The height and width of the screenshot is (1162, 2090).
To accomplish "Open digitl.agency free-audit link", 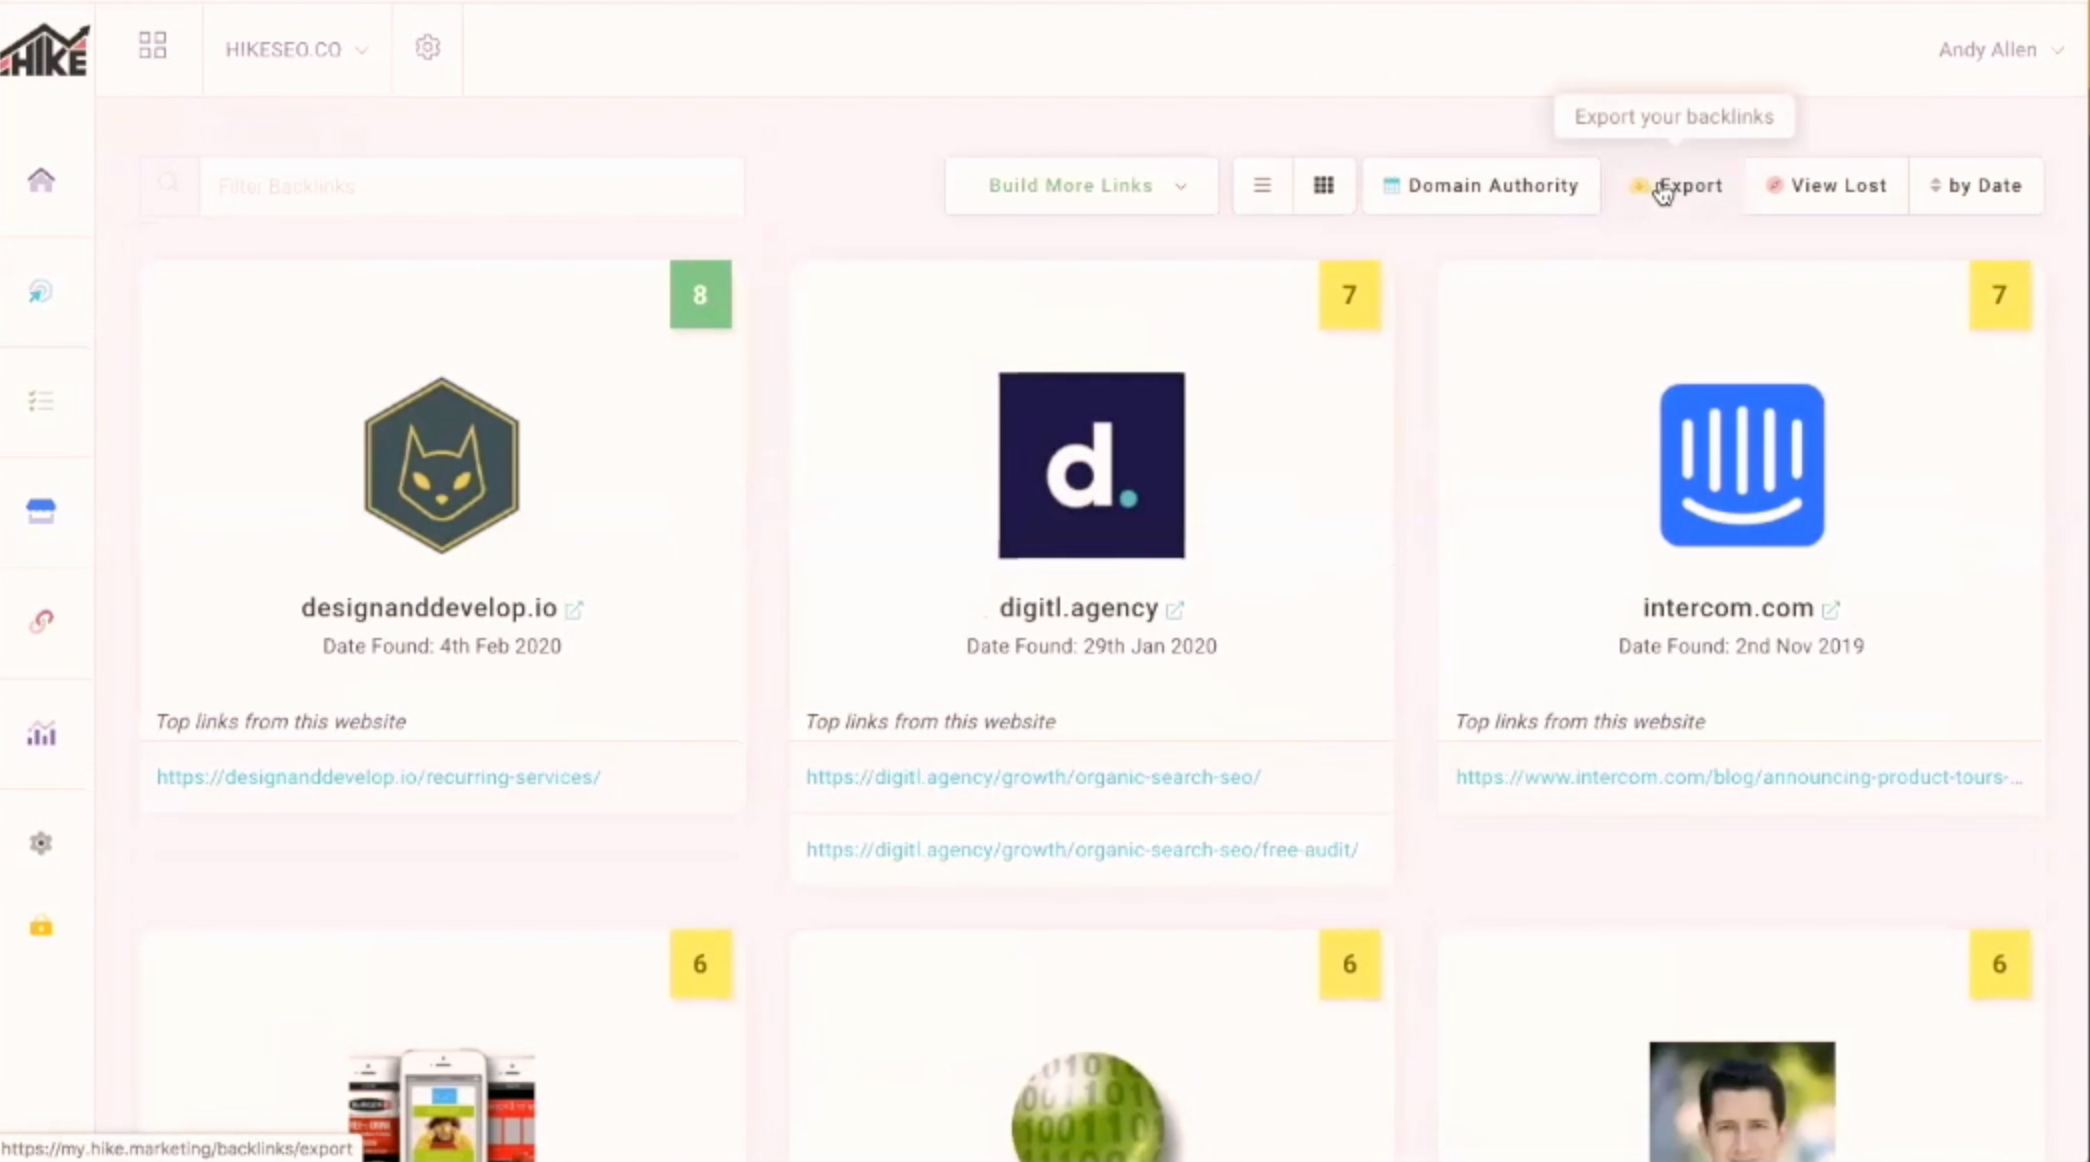I will pyautogui.click(x=1082, y=849).
